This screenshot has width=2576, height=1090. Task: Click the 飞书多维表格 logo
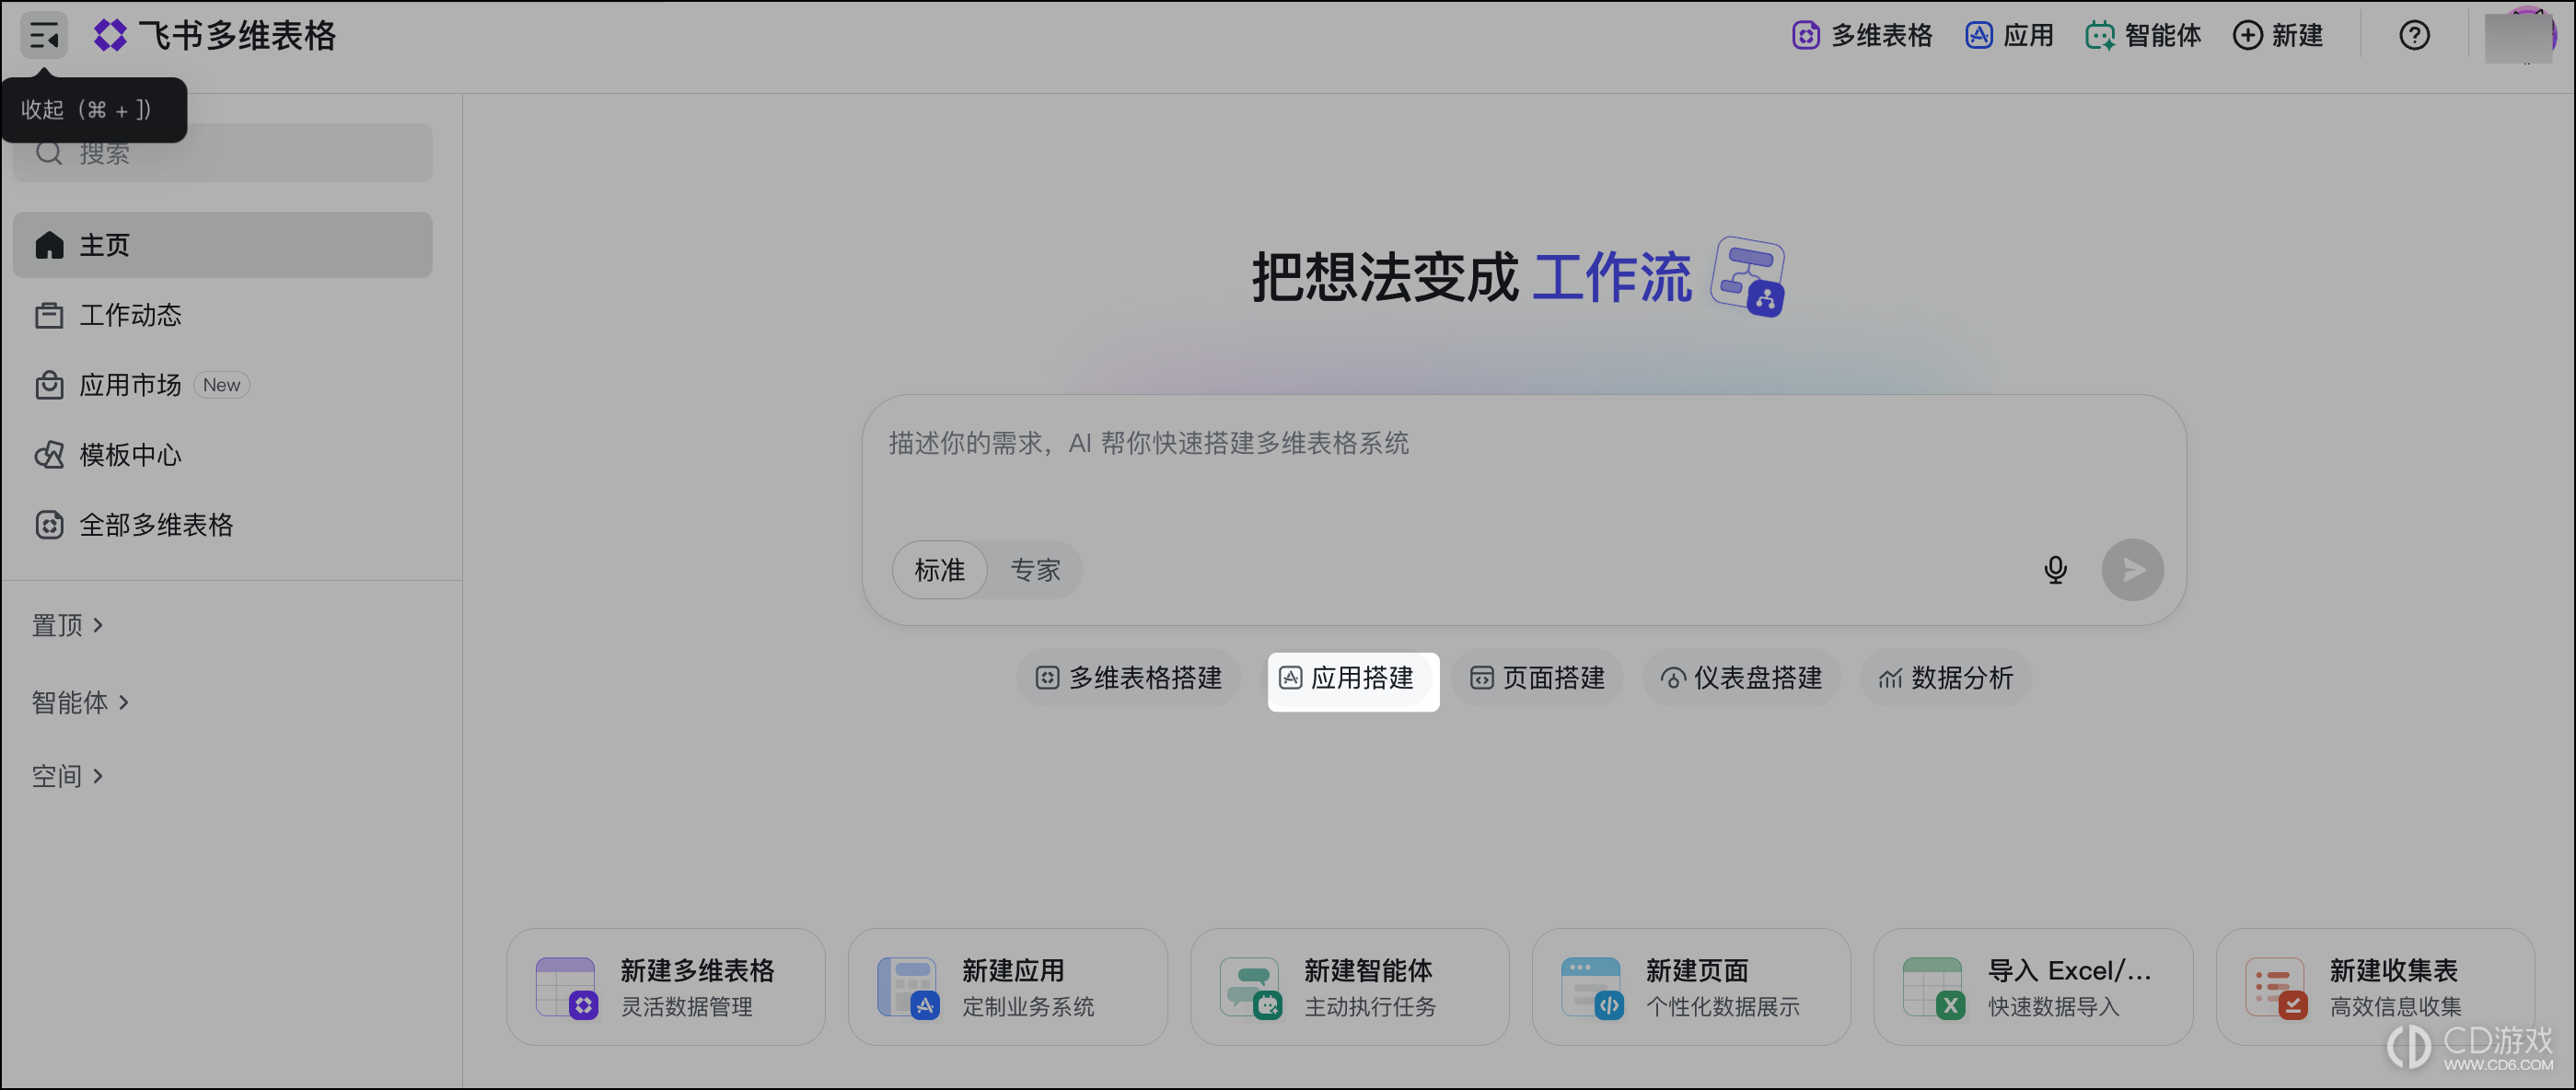click(215, 36)
